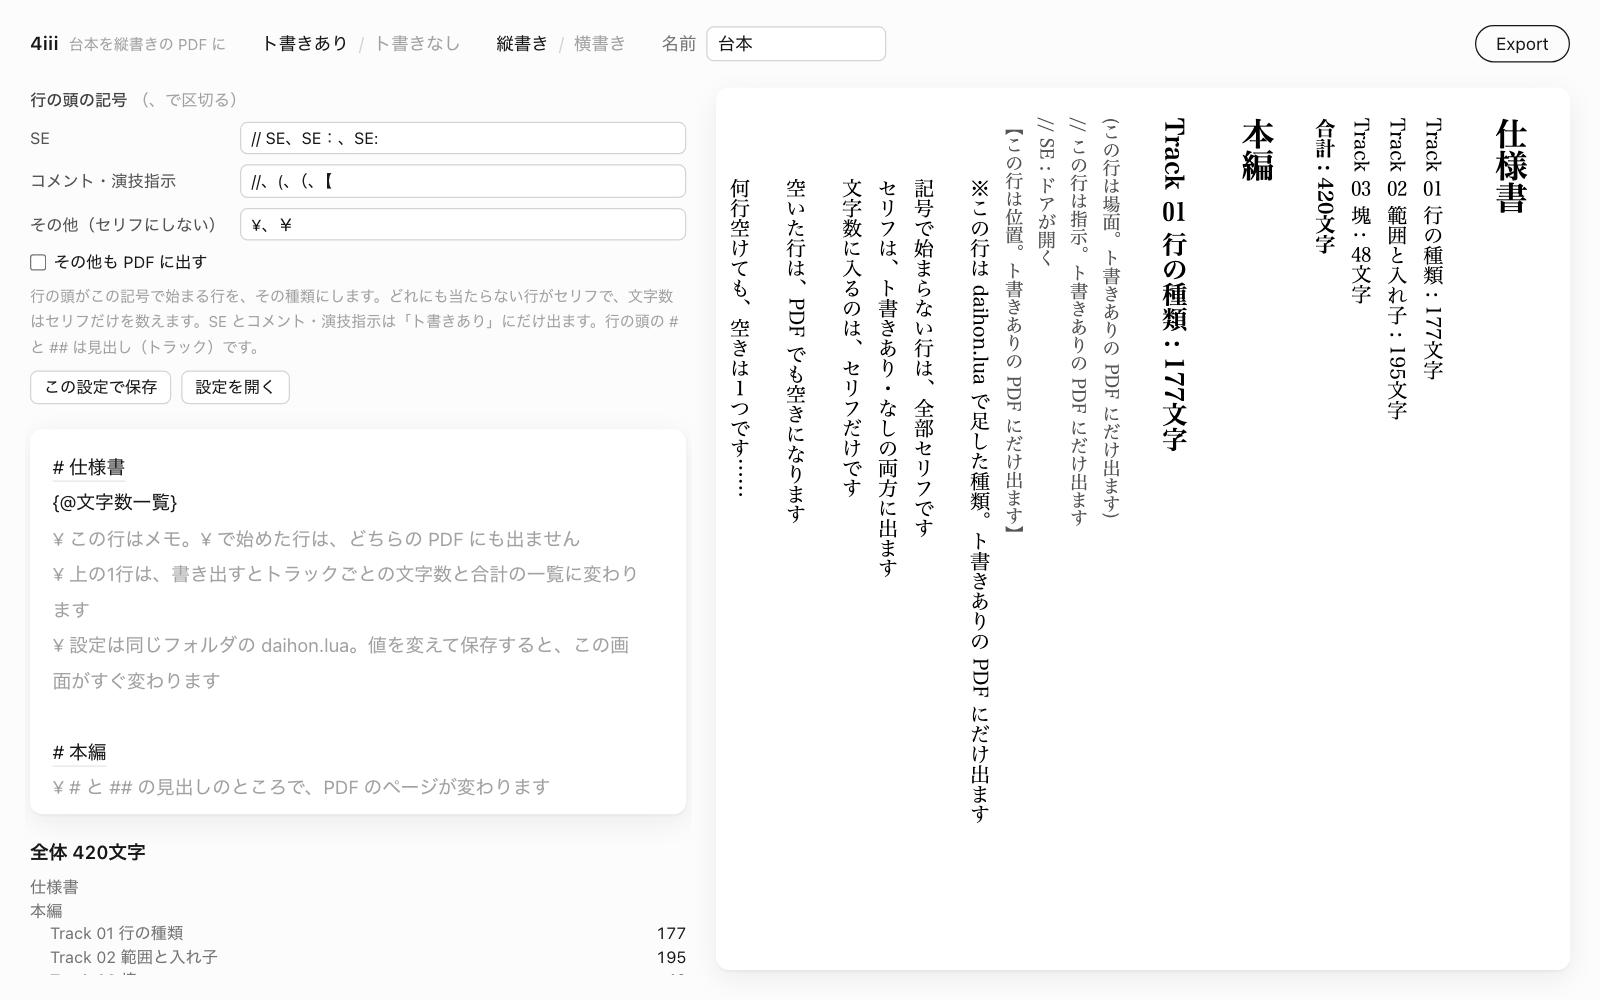Click the ¥ この行はメモ line in editor
The height and width of the screenshot is (1000, 1600).
click(x=316, y=539)
